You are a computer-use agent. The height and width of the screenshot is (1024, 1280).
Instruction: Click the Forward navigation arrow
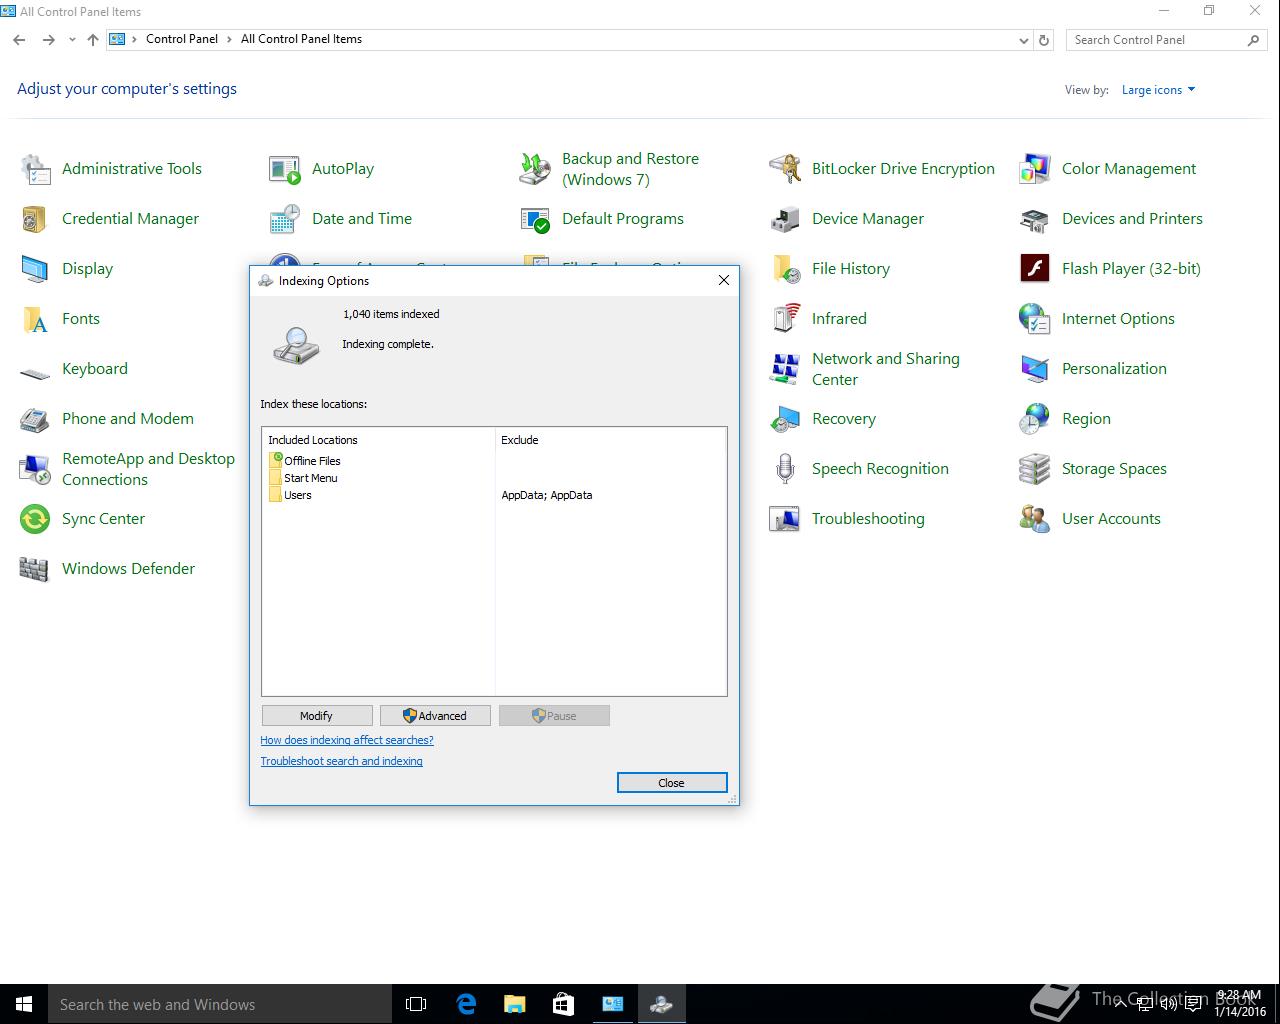point(48,40)
